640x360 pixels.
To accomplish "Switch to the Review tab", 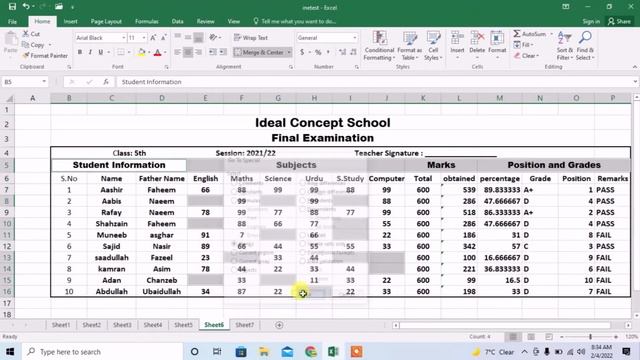I will tap(205, 21).
